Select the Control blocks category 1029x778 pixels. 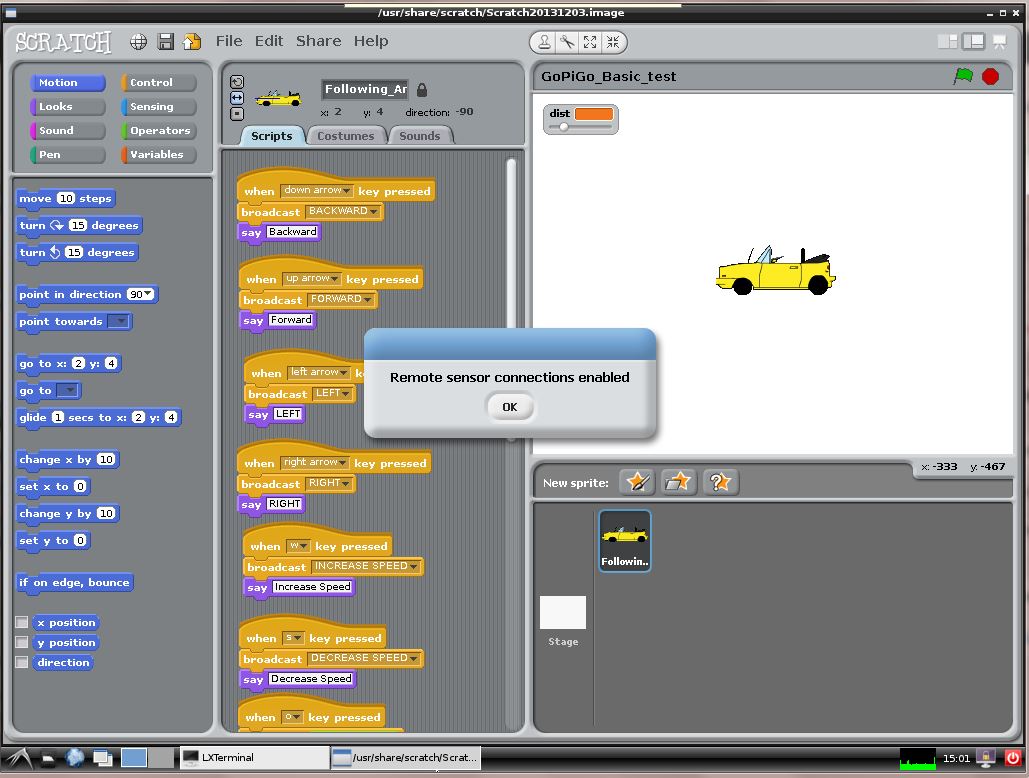(x=158, y=83)
